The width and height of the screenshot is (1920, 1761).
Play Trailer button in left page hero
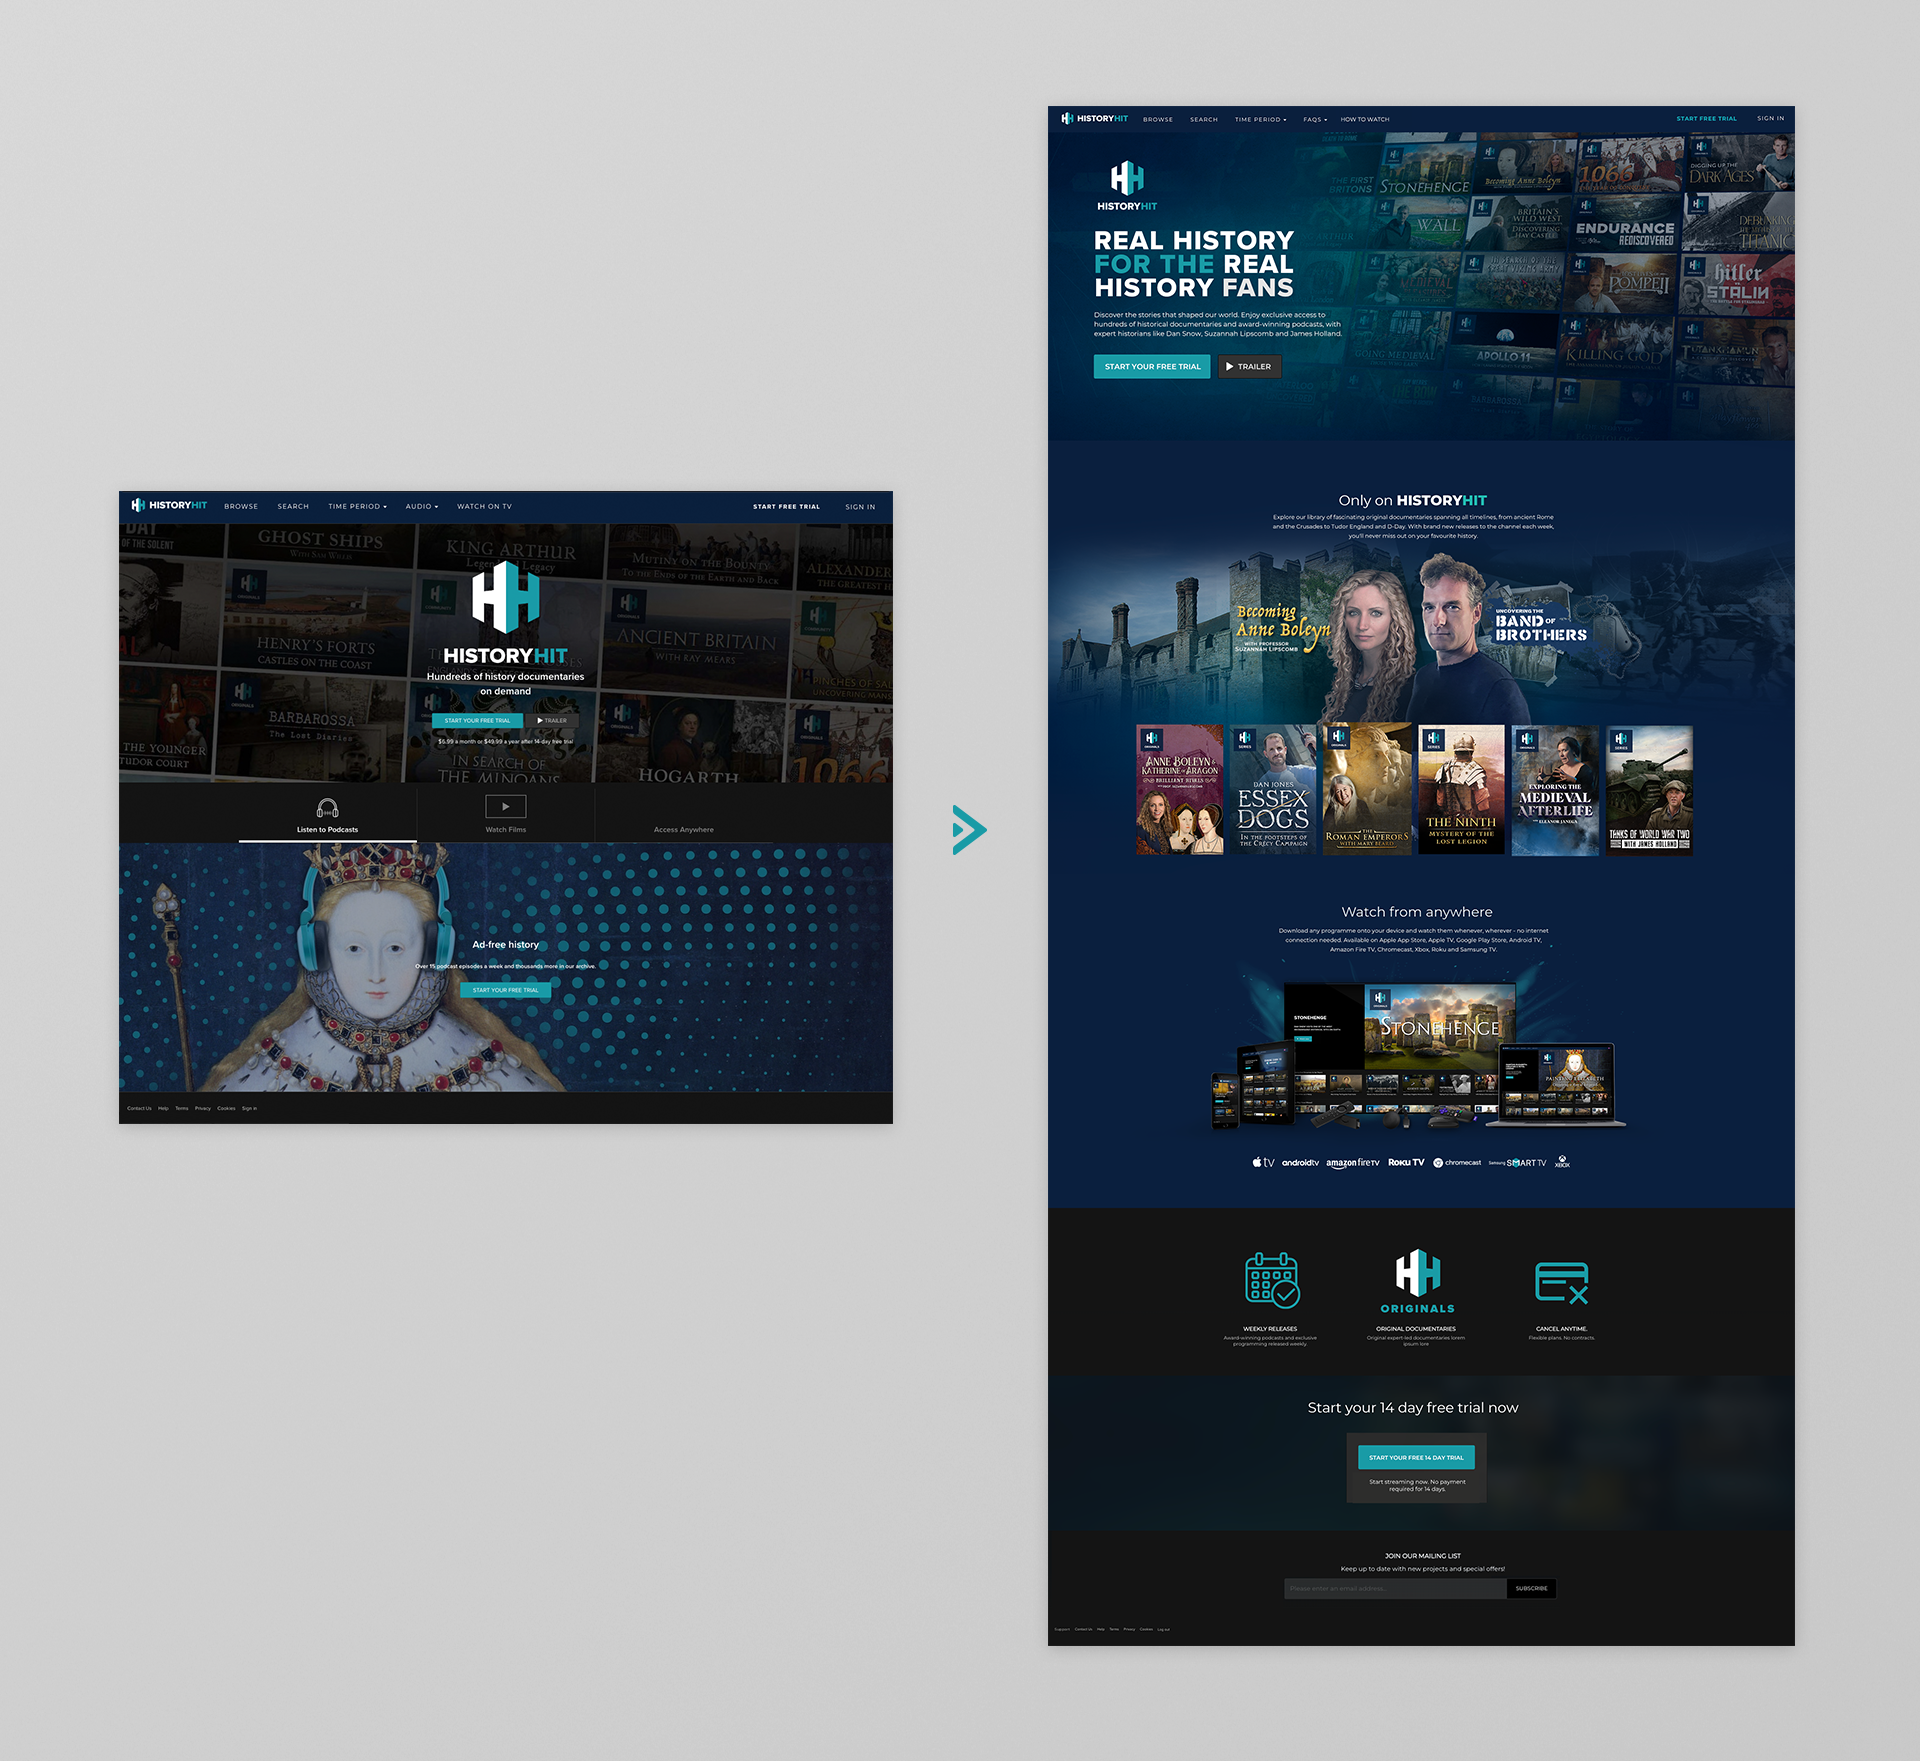click(x=552, y=720)
